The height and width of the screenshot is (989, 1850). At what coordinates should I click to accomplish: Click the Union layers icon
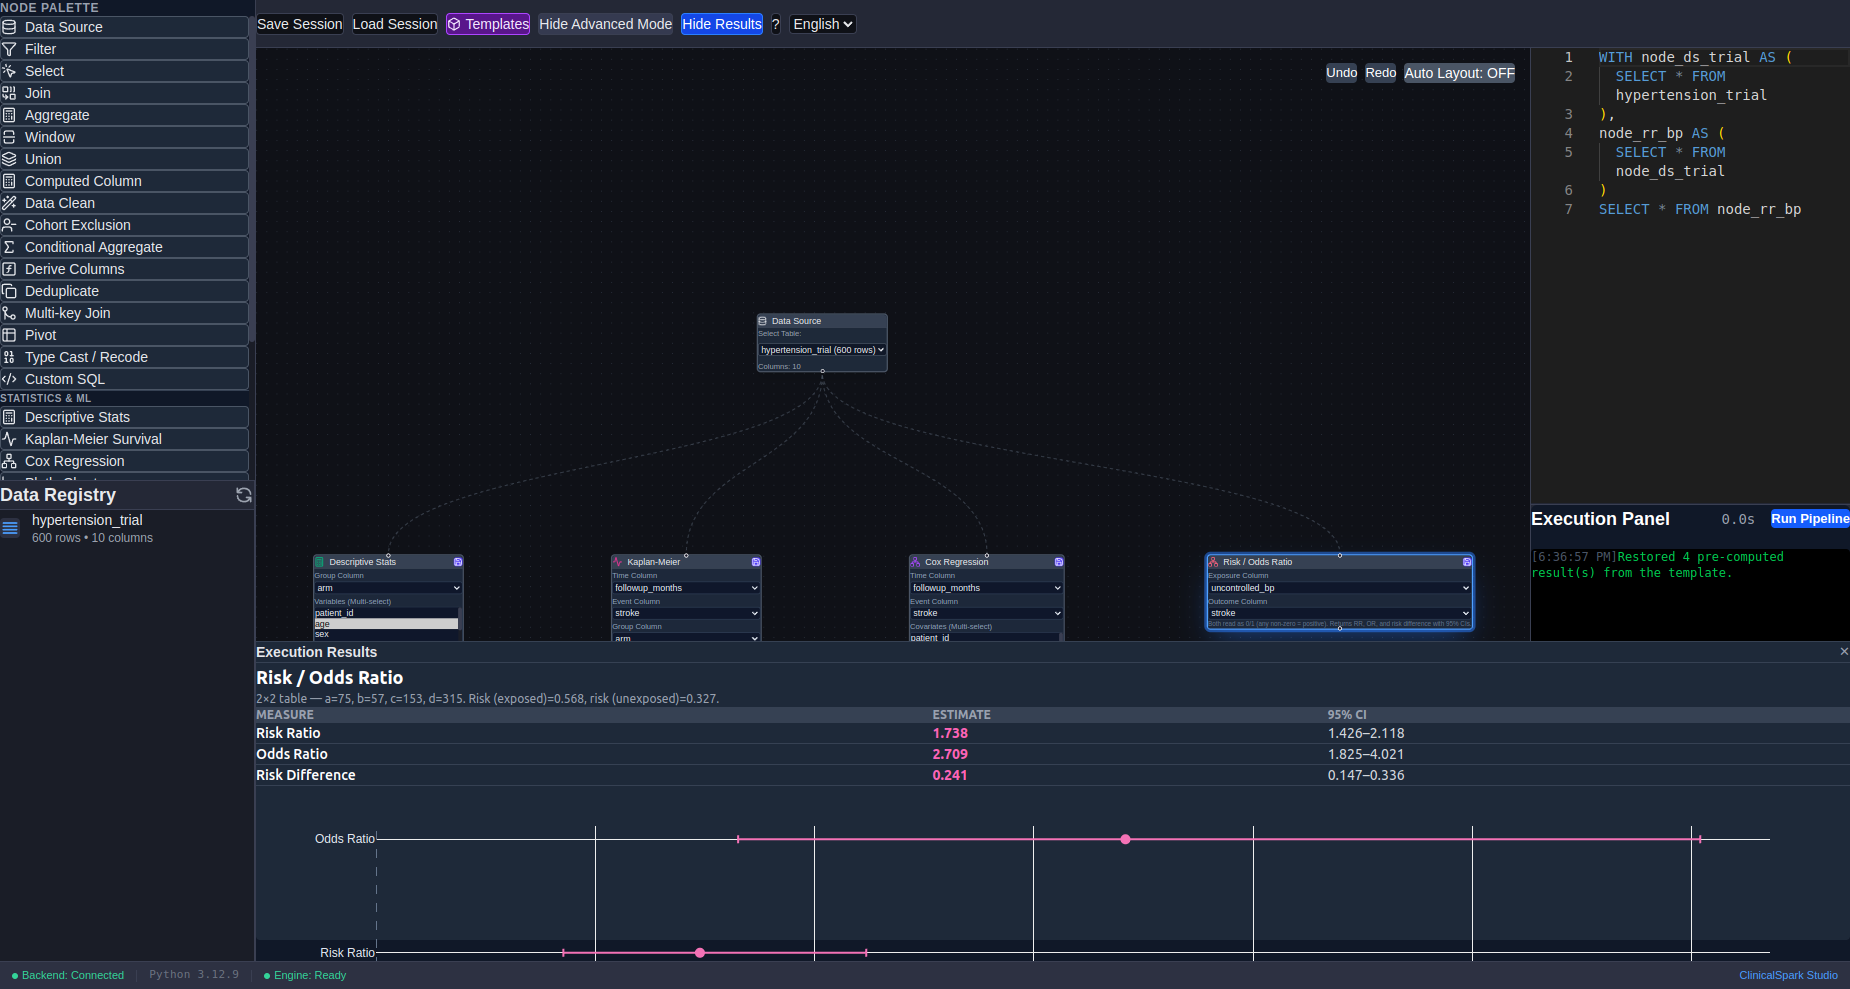[9, 159]
